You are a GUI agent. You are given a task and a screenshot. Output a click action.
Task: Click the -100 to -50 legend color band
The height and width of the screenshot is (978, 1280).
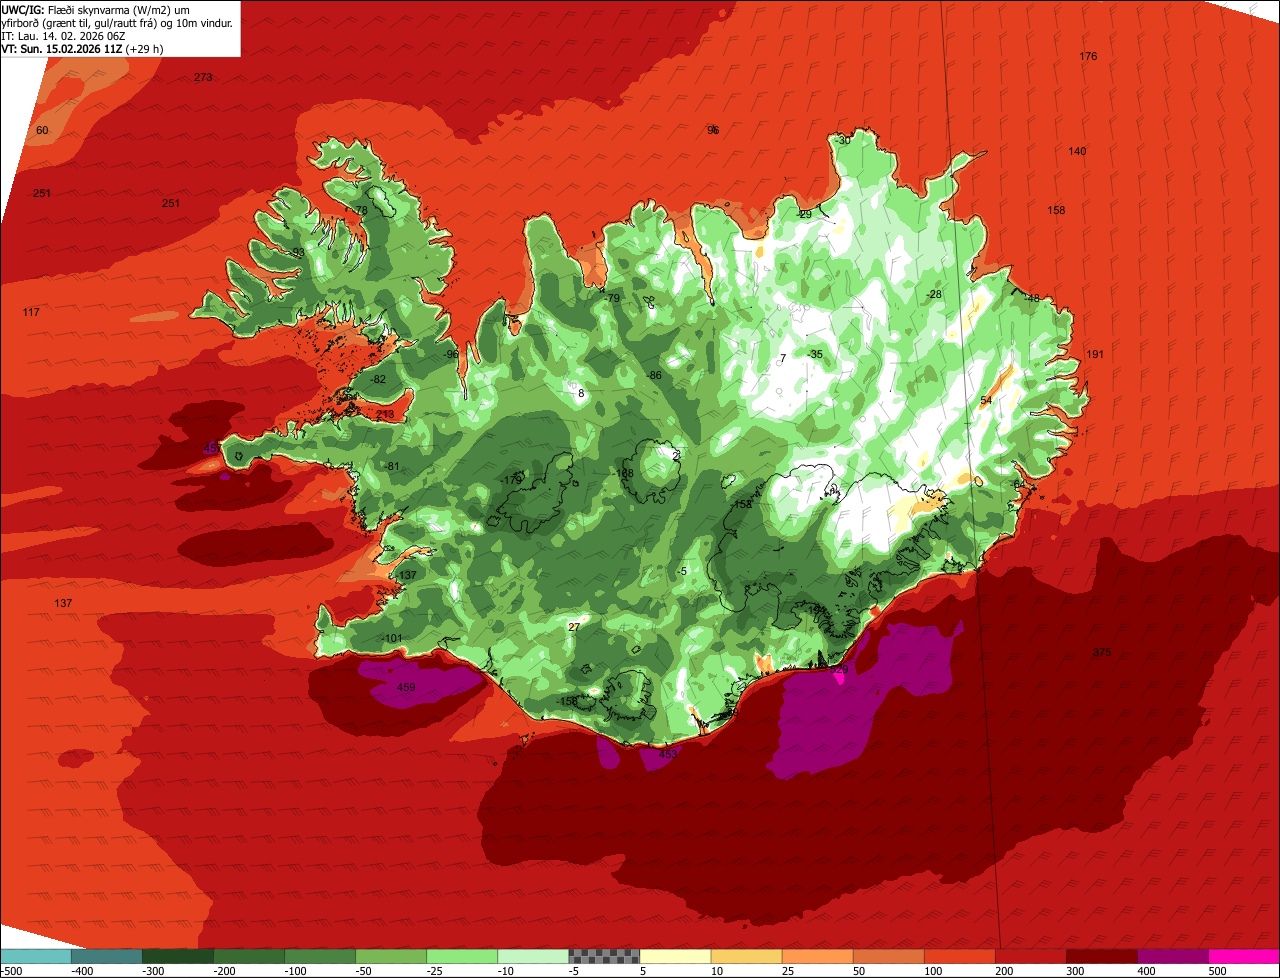point(320,956)
